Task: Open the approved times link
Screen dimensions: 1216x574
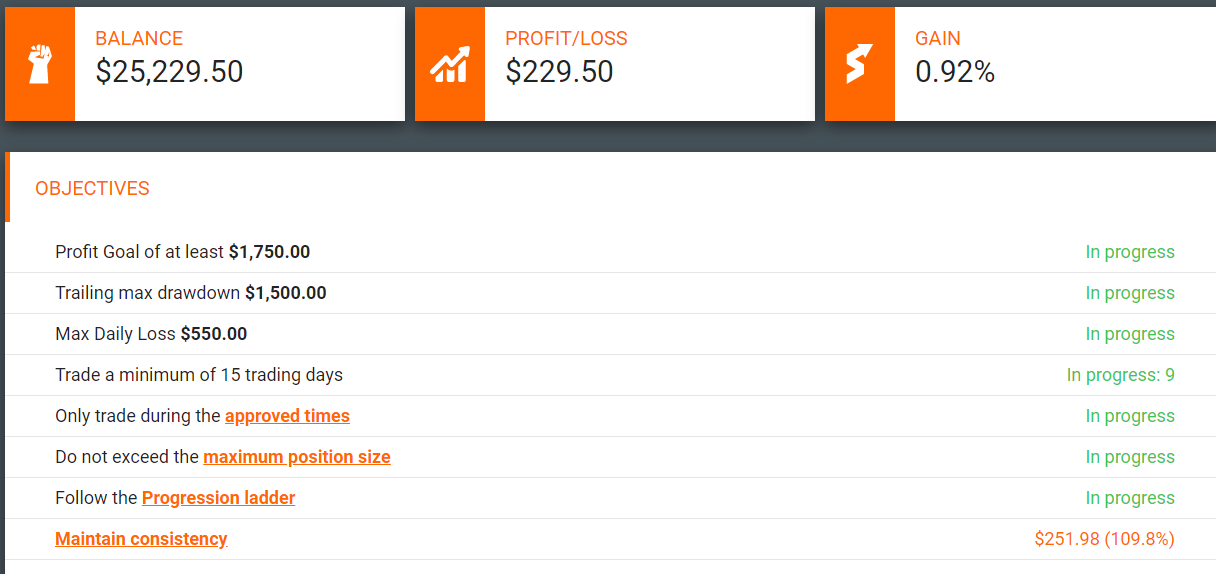Action: tap(287, 416)
